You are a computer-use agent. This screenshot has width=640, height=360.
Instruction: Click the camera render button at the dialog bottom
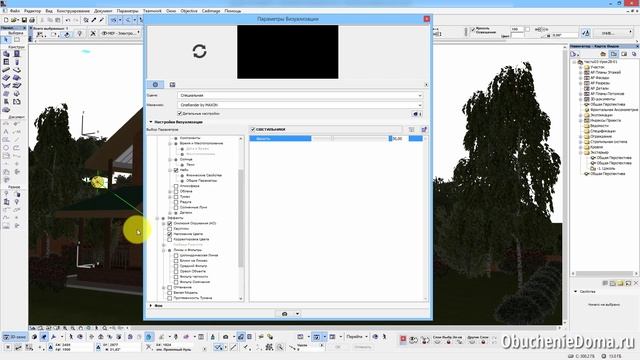[284, 313]
